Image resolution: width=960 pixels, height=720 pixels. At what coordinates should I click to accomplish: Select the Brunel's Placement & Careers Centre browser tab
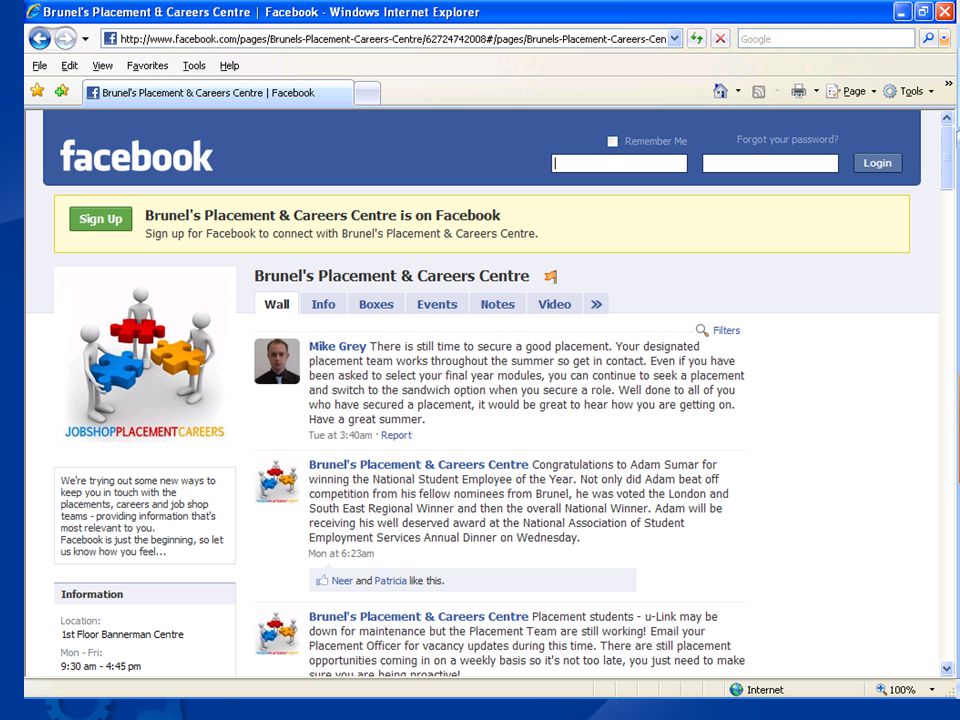[218, 92]
